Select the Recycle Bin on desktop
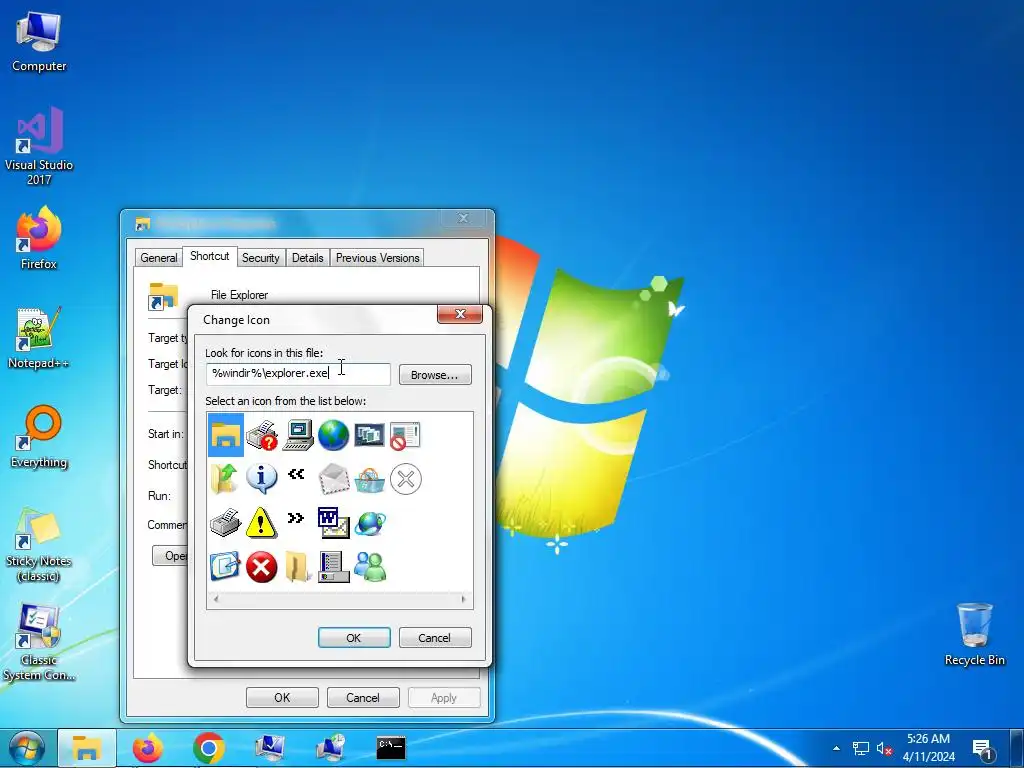 pyautogui.click(x=974, y=633)
